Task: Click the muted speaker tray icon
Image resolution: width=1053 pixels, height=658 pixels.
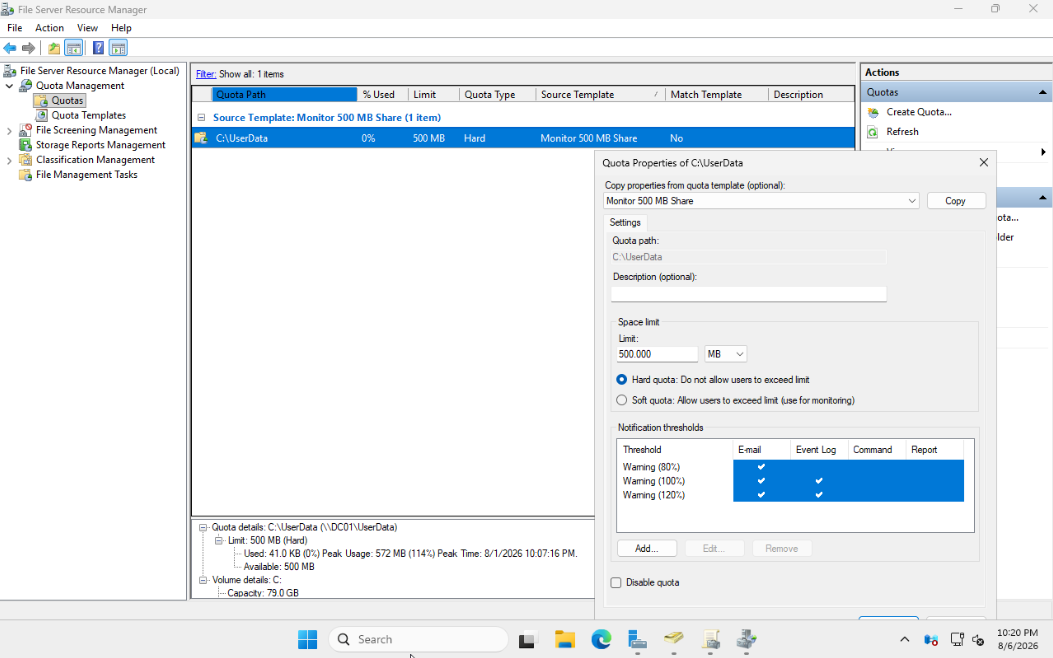Action: 978,640
